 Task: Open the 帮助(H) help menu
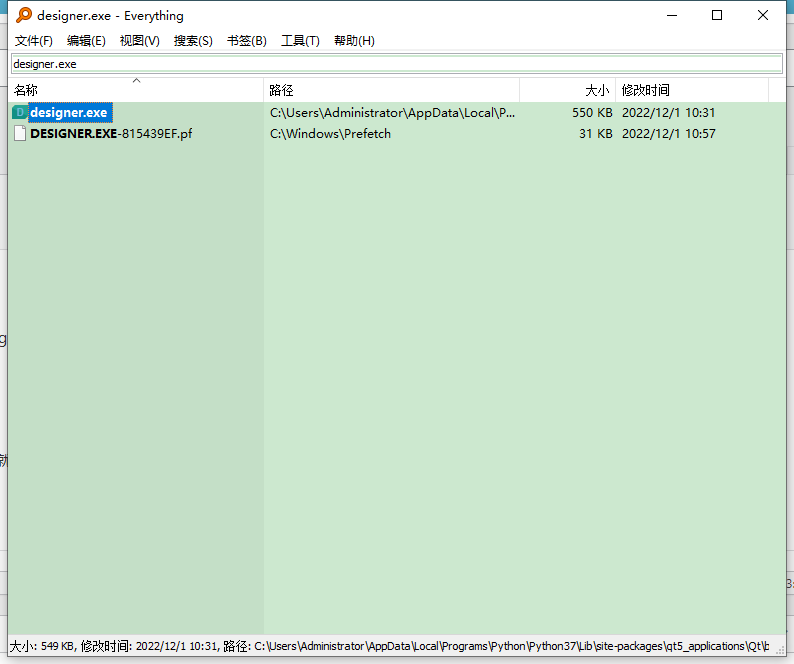point(354,41)
